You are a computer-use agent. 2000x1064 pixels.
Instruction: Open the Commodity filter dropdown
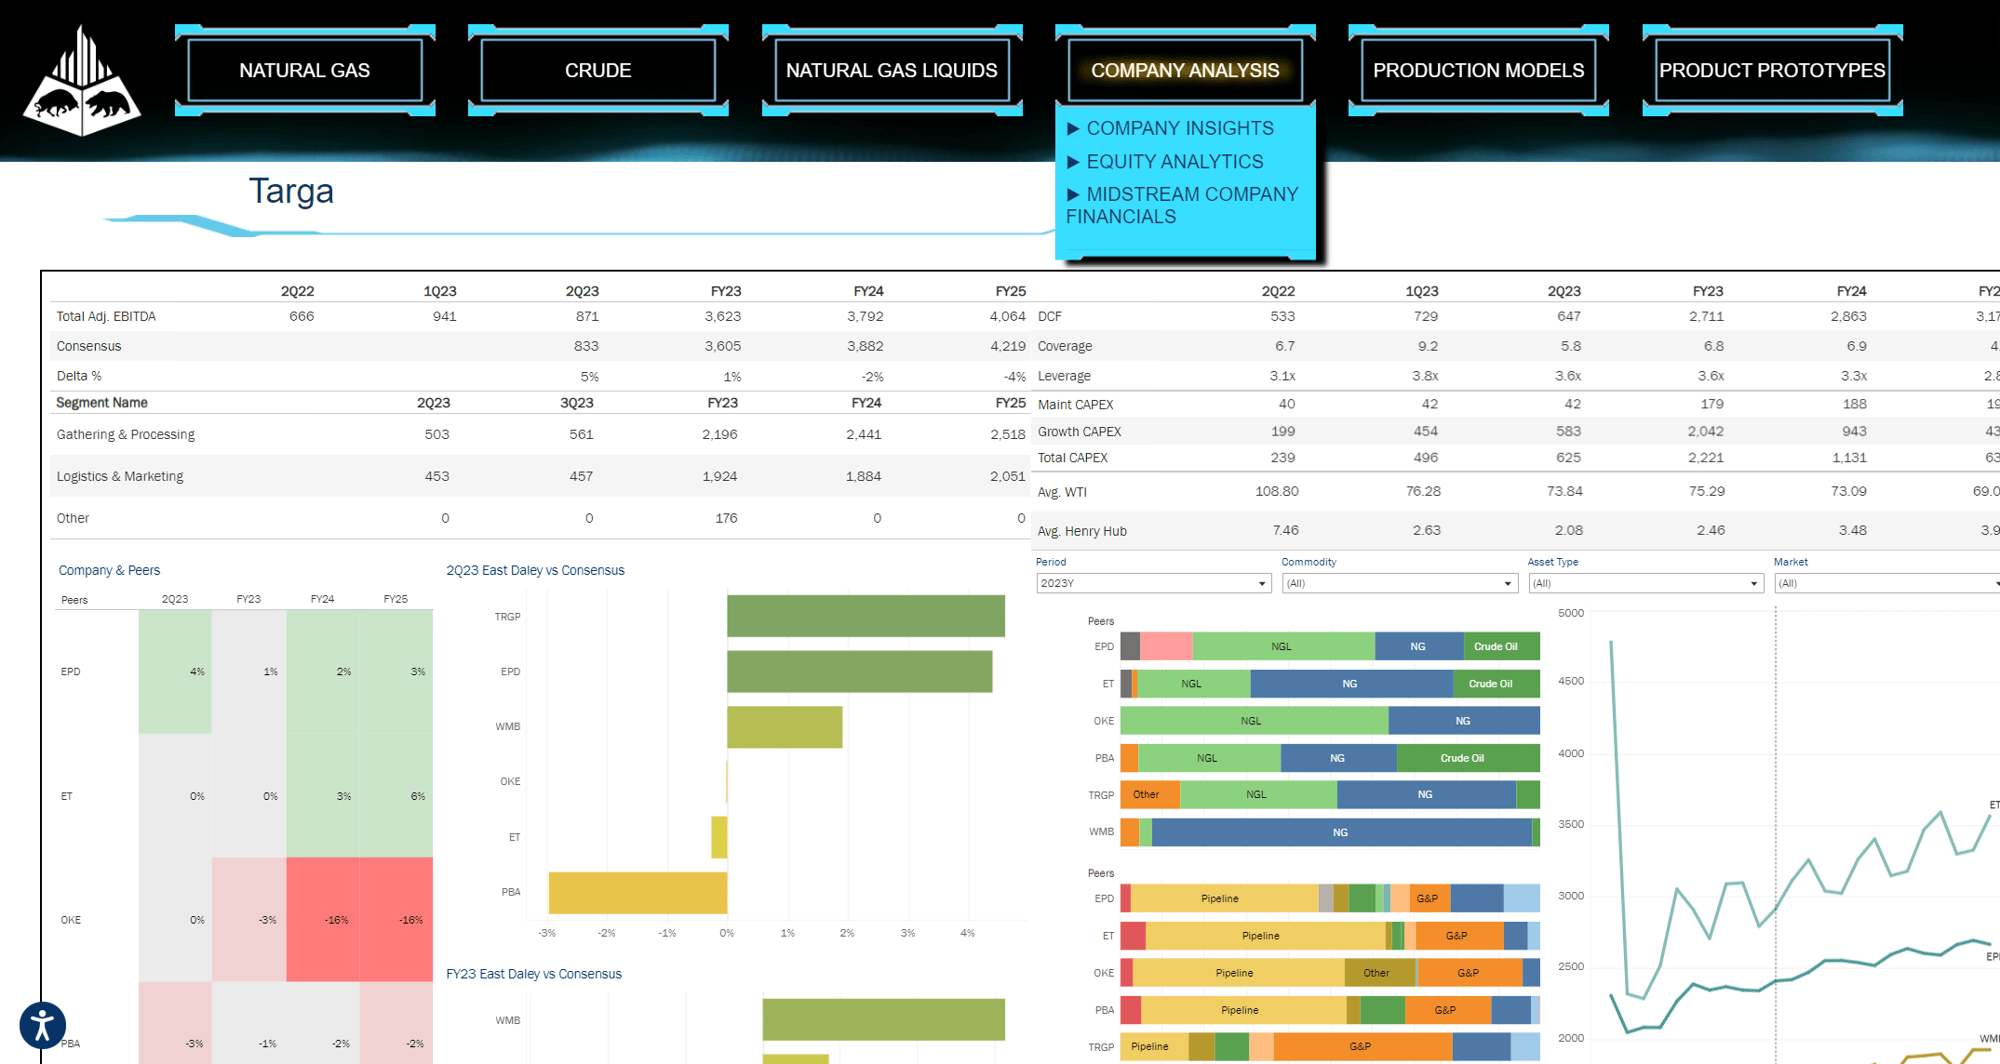coord(1399,583)
